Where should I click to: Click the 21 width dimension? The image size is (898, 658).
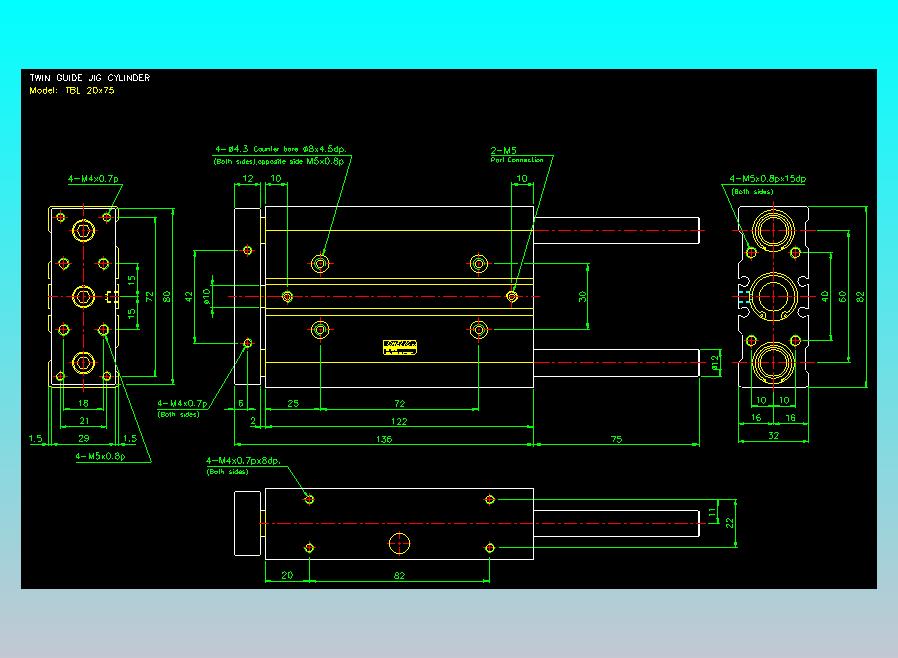pyautogui.click(x=84, y=421)
